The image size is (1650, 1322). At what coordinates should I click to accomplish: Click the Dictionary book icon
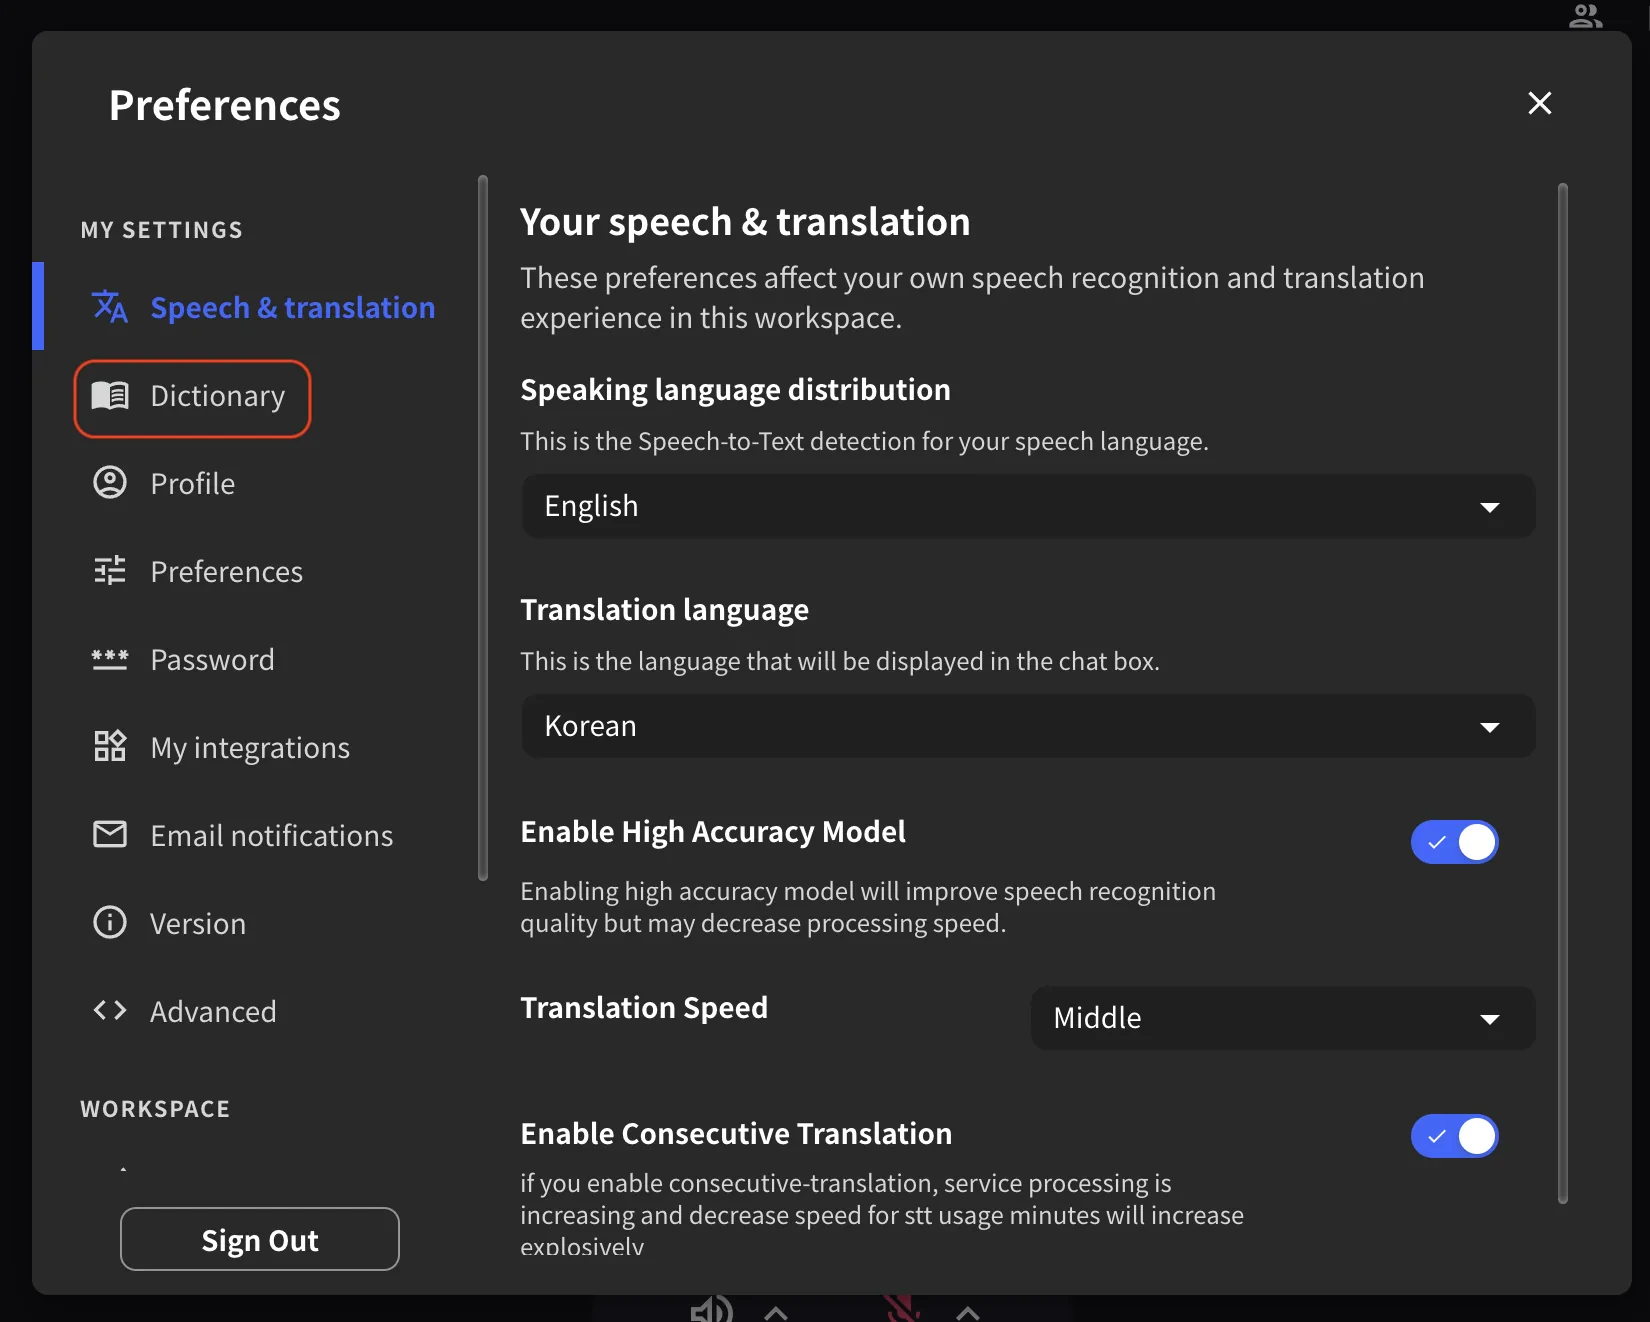pyautogui.click(x=110, y=396)
